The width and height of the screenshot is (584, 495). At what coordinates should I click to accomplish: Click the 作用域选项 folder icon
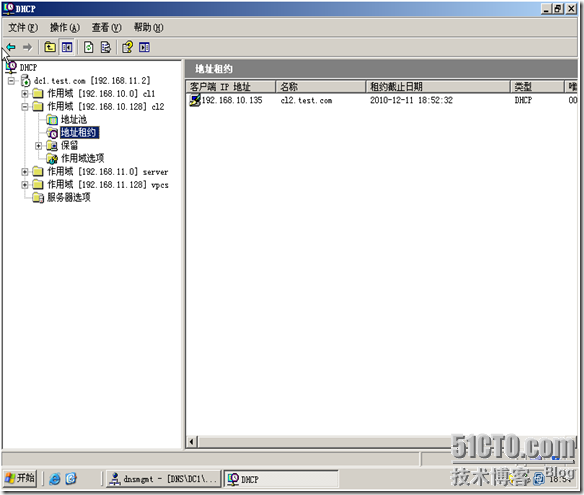tap(52, 159)
